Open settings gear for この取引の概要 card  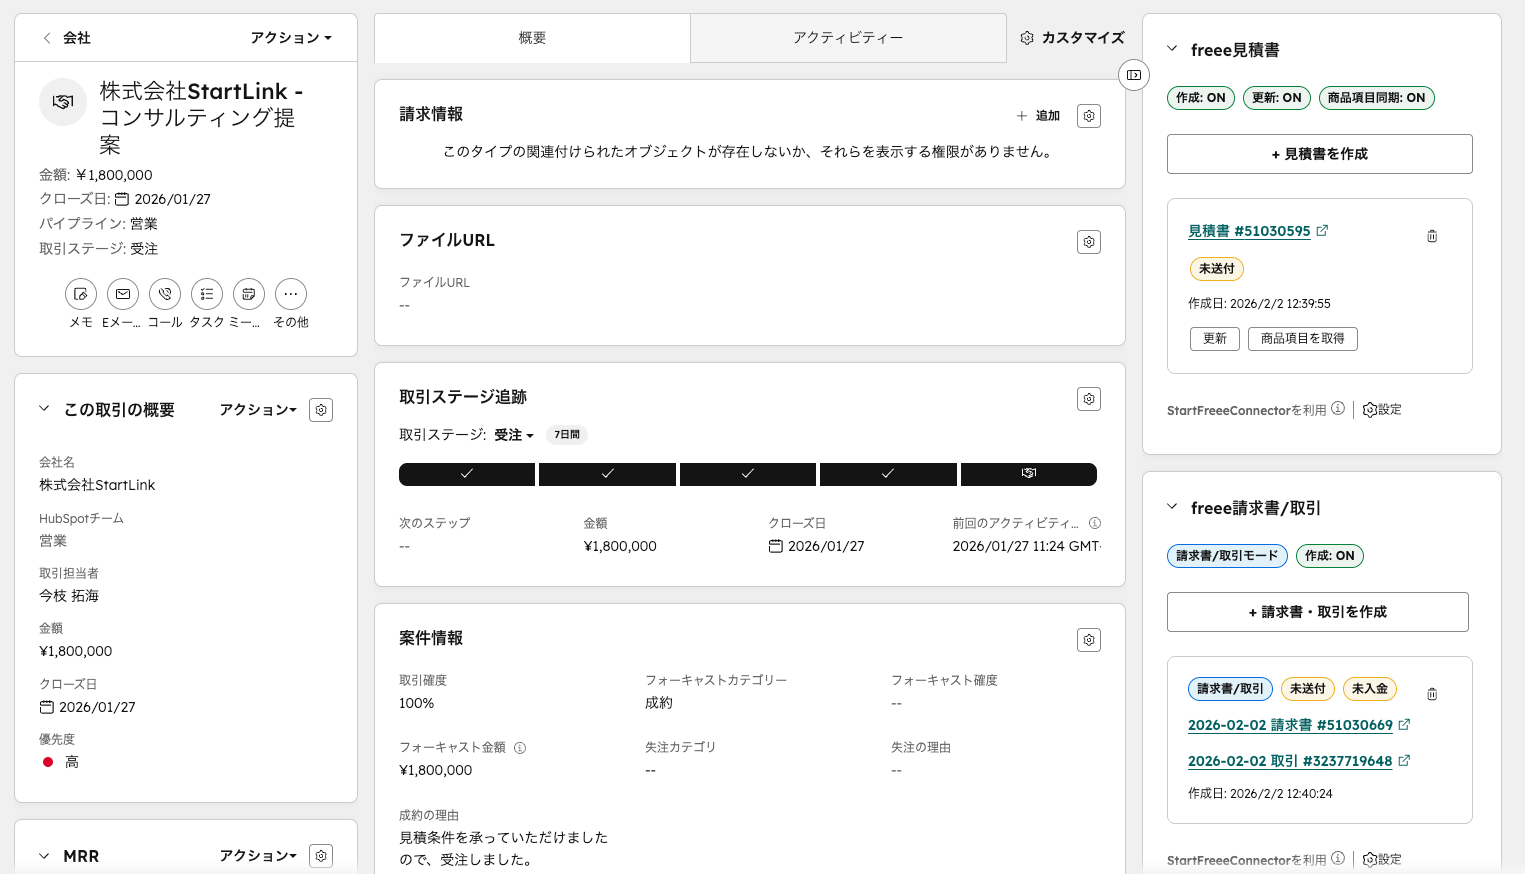321,410
